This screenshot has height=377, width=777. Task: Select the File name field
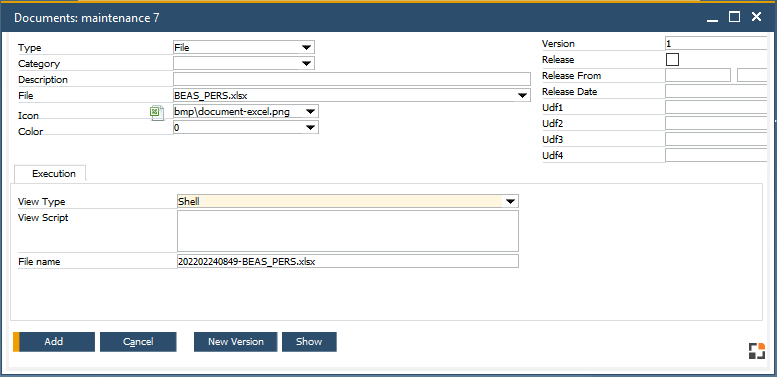click(348, 261)
